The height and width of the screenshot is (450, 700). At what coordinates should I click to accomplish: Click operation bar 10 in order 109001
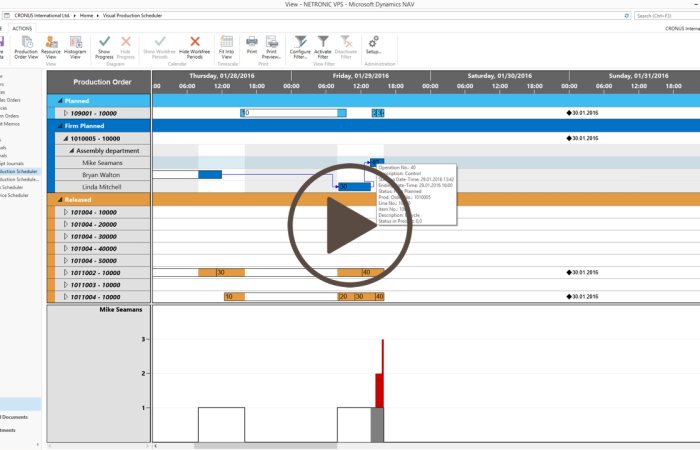293,113
